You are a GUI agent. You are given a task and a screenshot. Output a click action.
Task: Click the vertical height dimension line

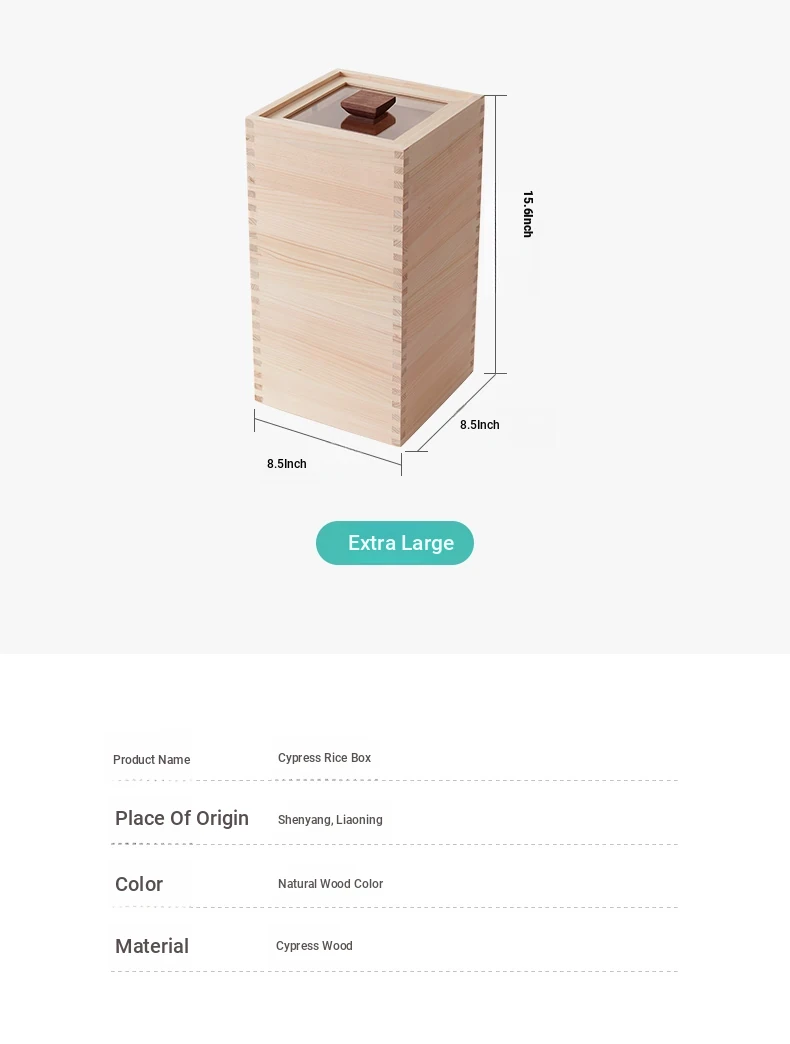[495, 234]
